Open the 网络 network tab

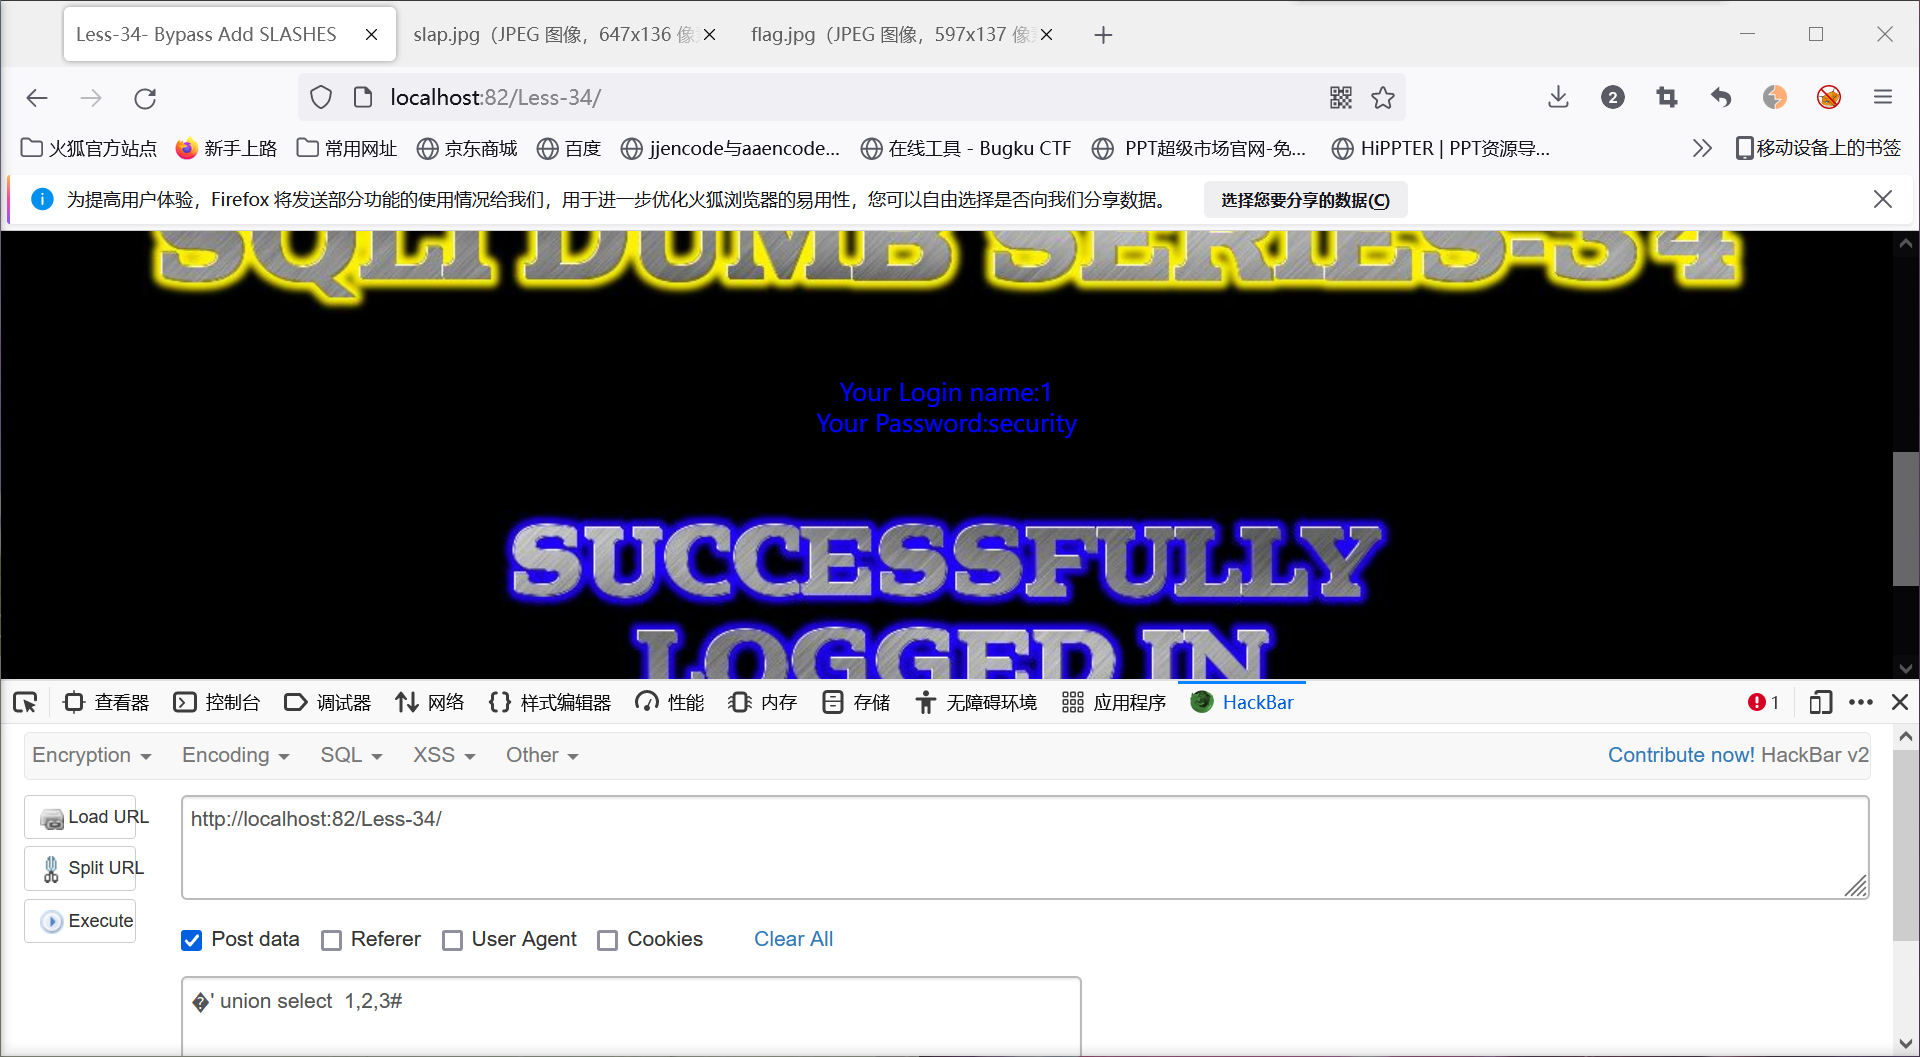click(x=430, y=702)
